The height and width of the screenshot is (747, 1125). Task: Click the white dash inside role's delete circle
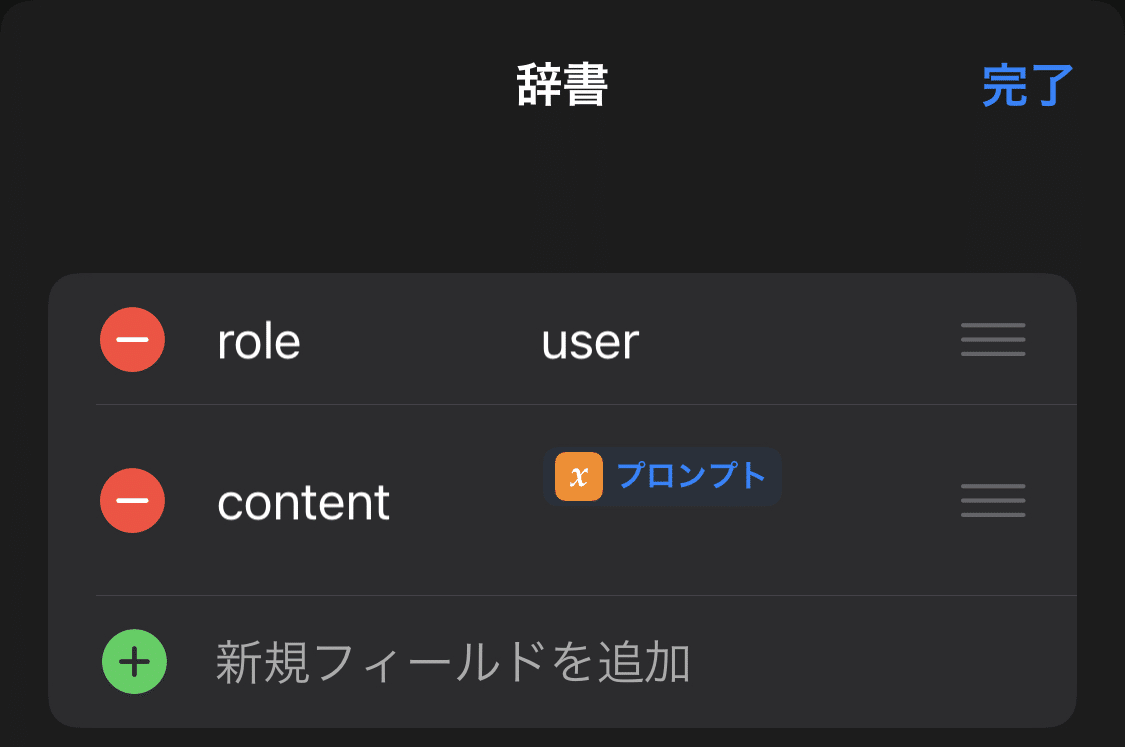tap(133, 339)
